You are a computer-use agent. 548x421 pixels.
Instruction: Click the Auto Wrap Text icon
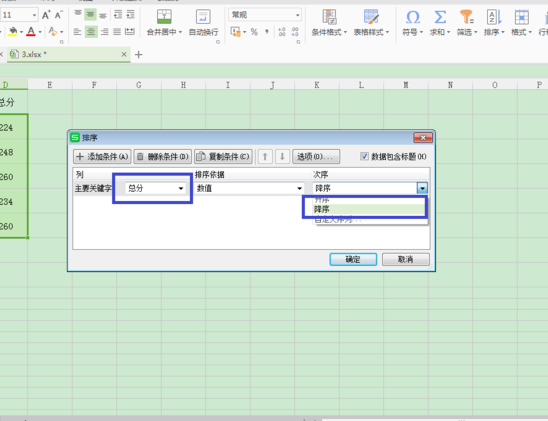pos(203,16)
